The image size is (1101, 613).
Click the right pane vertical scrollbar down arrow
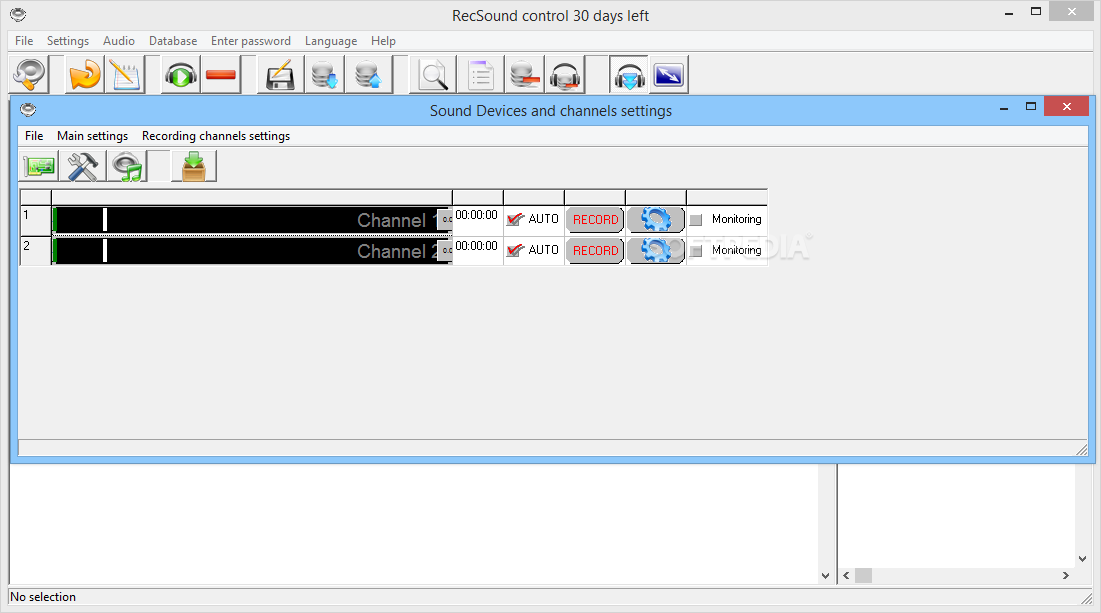[x=1082, y=559]
